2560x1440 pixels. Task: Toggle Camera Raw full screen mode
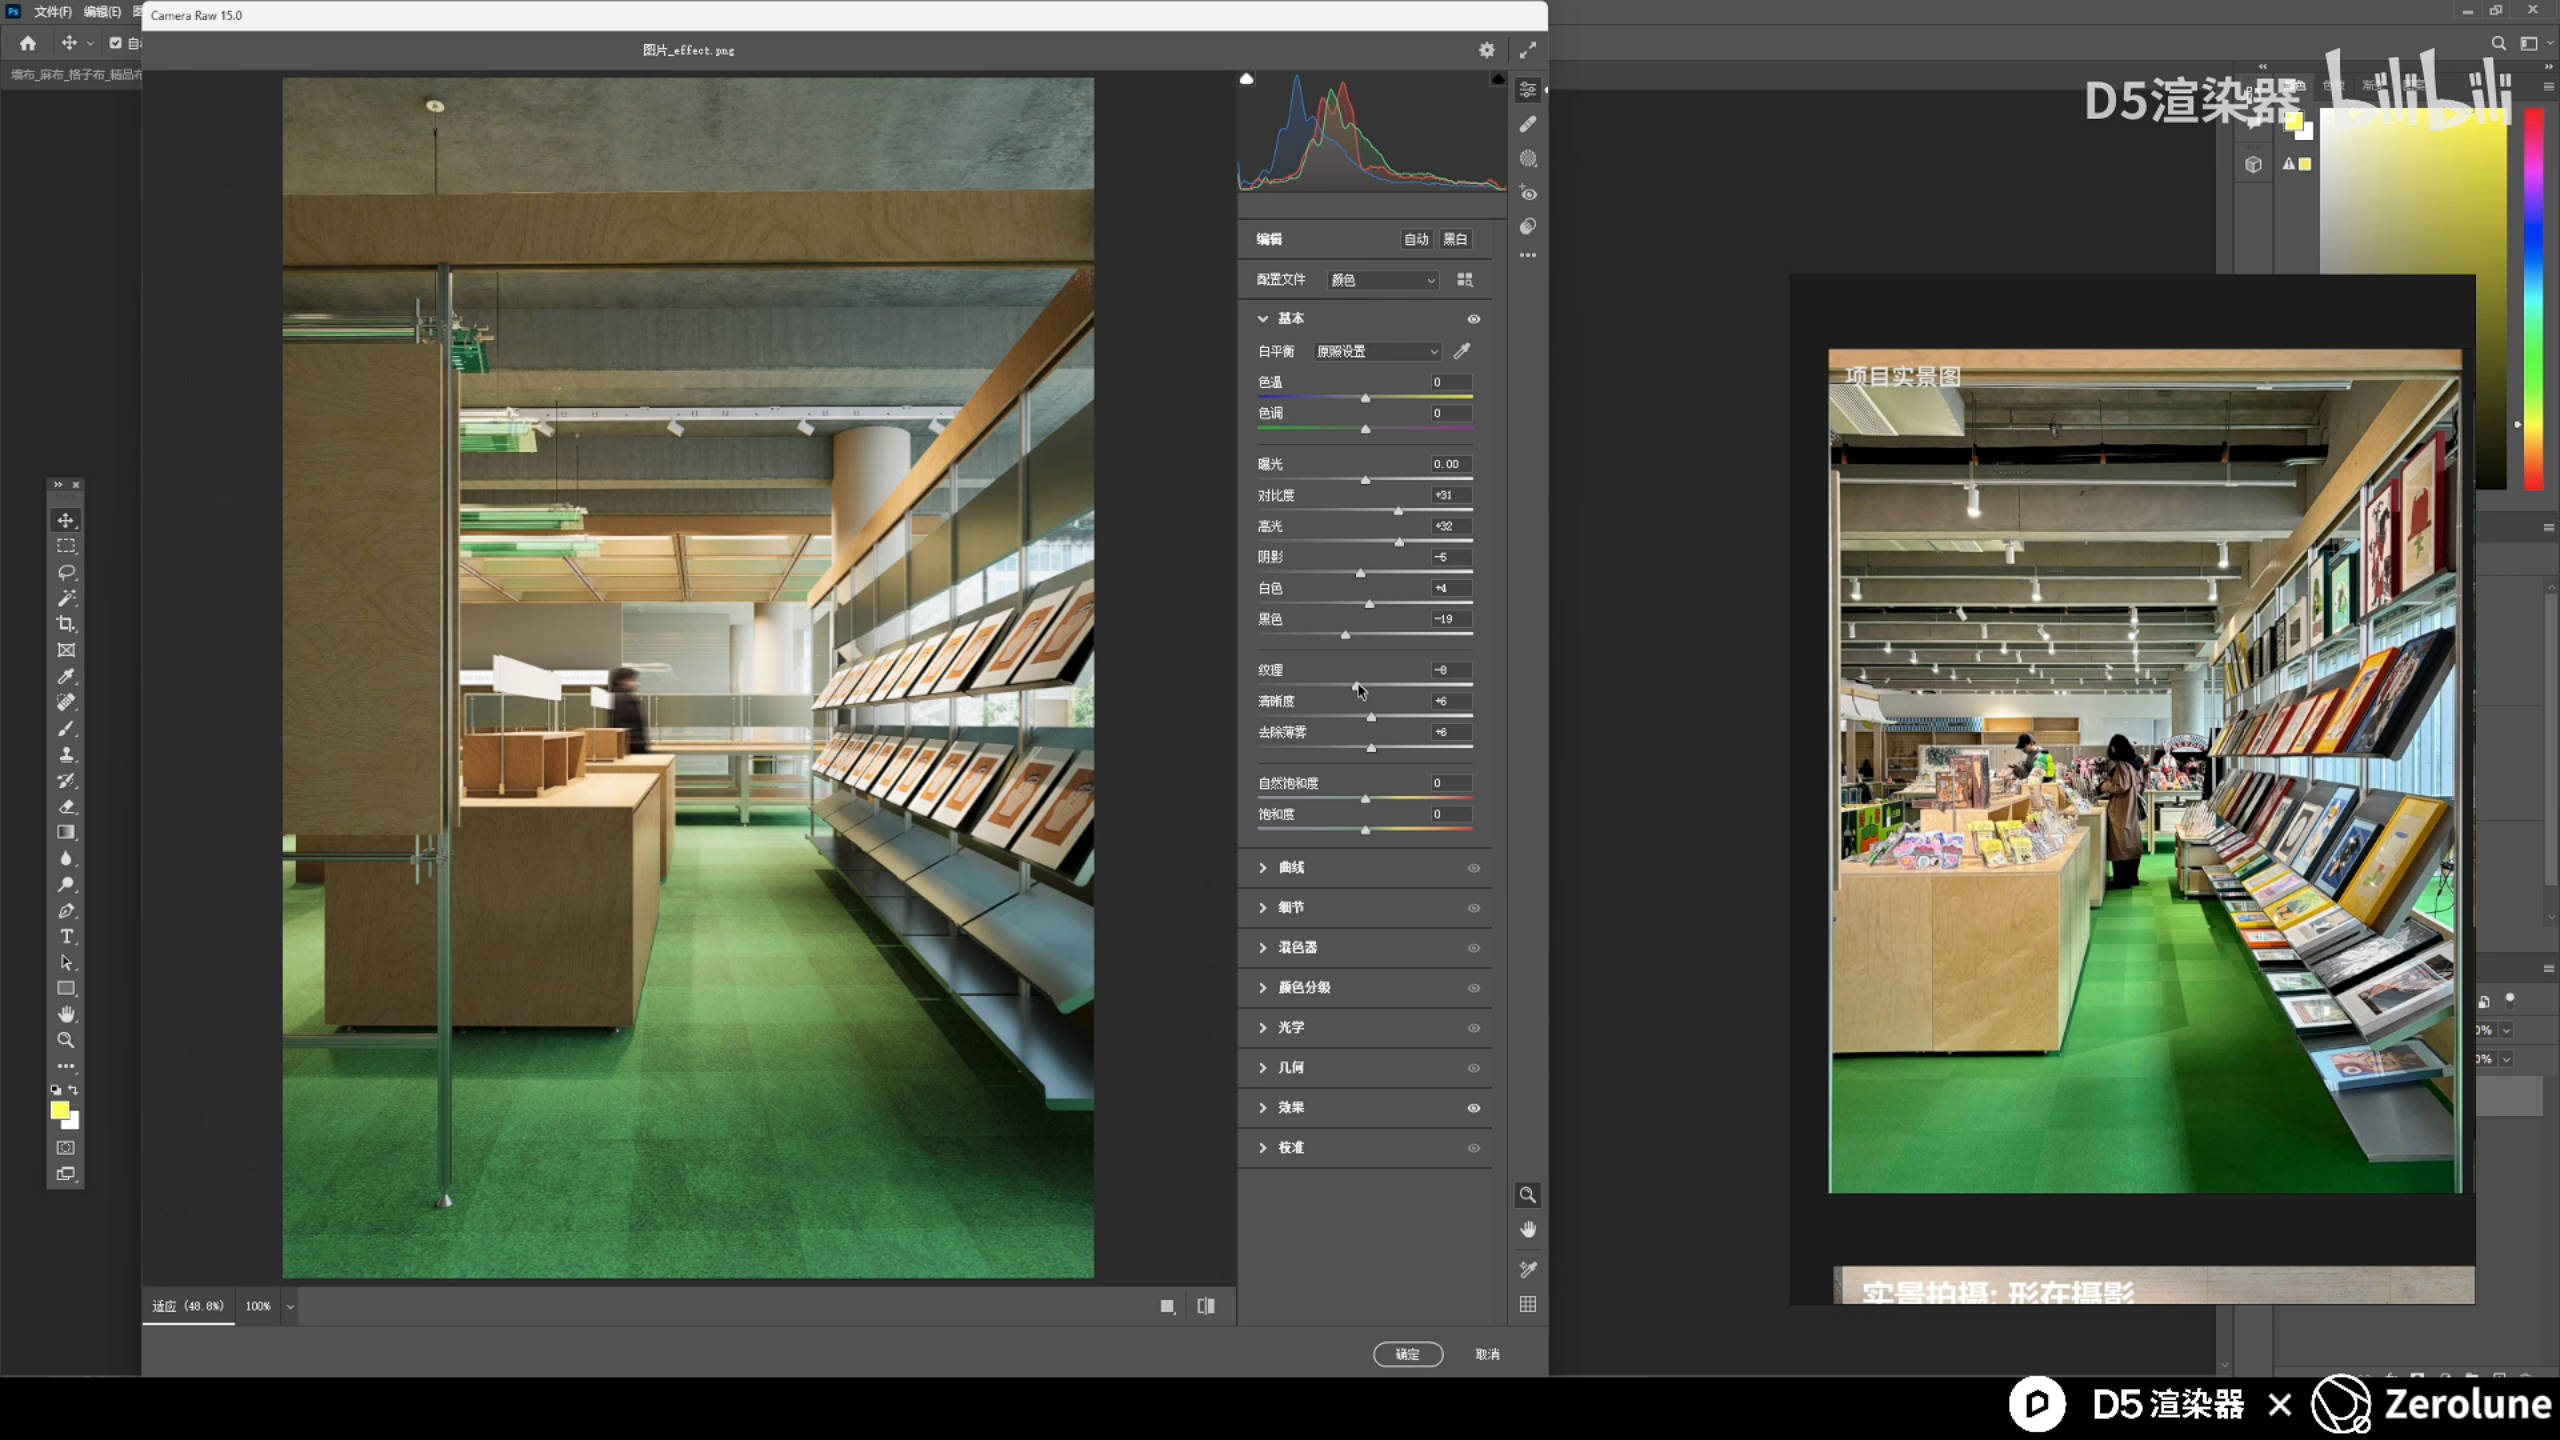[x=1528, y=50]
